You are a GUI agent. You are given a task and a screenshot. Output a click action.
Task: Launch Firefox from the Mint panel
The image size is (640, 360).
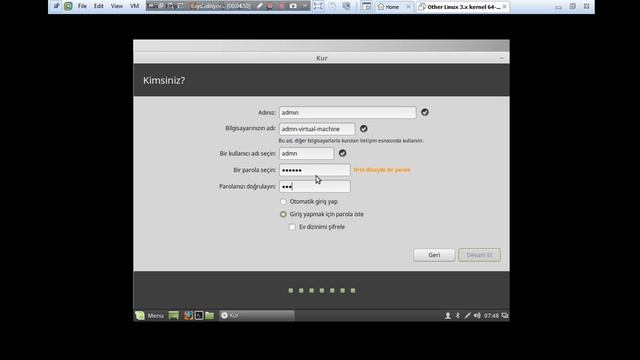click(x=188, y=316)
